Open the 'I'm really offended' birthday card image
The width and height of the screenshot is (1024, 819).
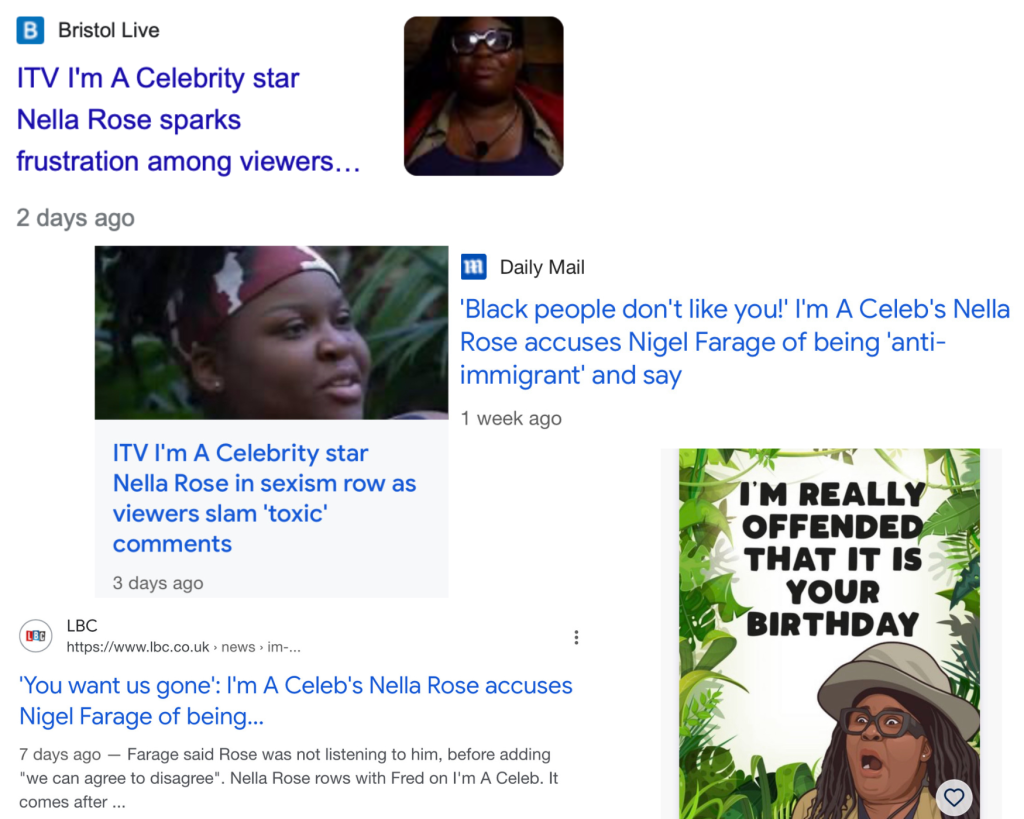coord(829,634)
